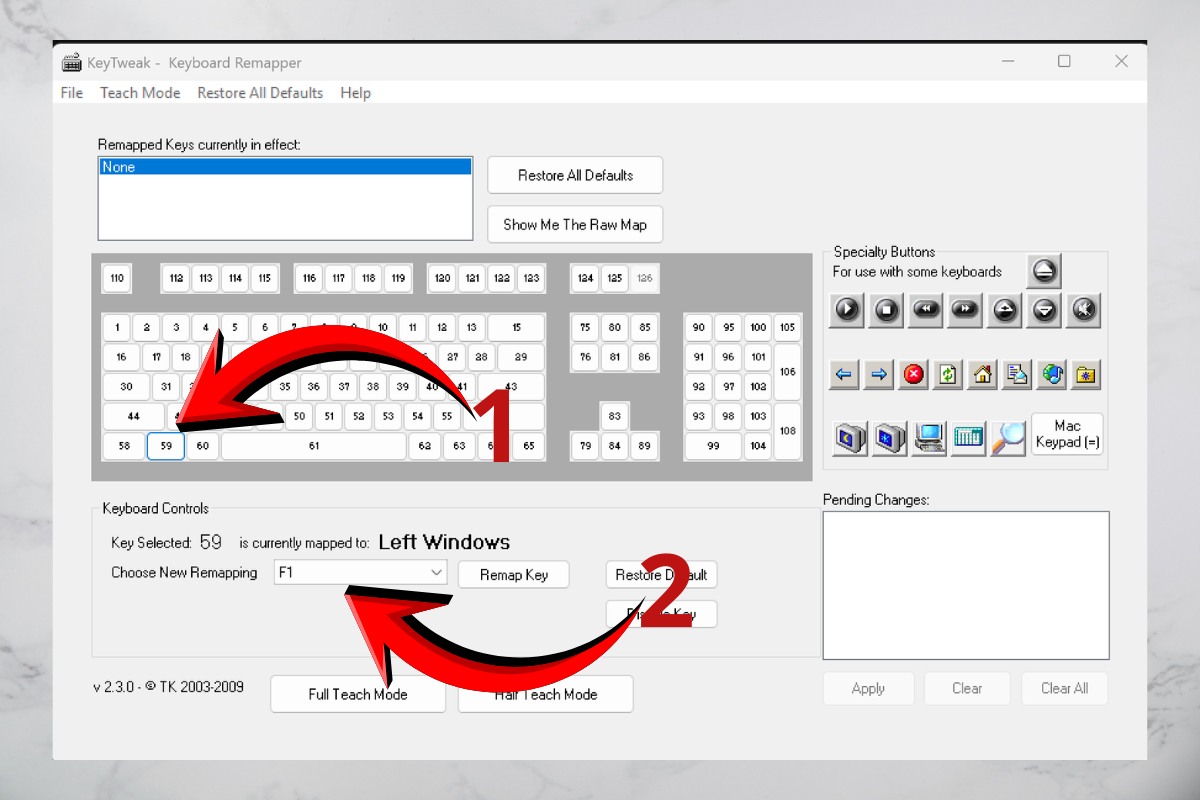This screenshot has width=1200, height=800.
Task: Select the tall numpad key 108
Action: 787,431
